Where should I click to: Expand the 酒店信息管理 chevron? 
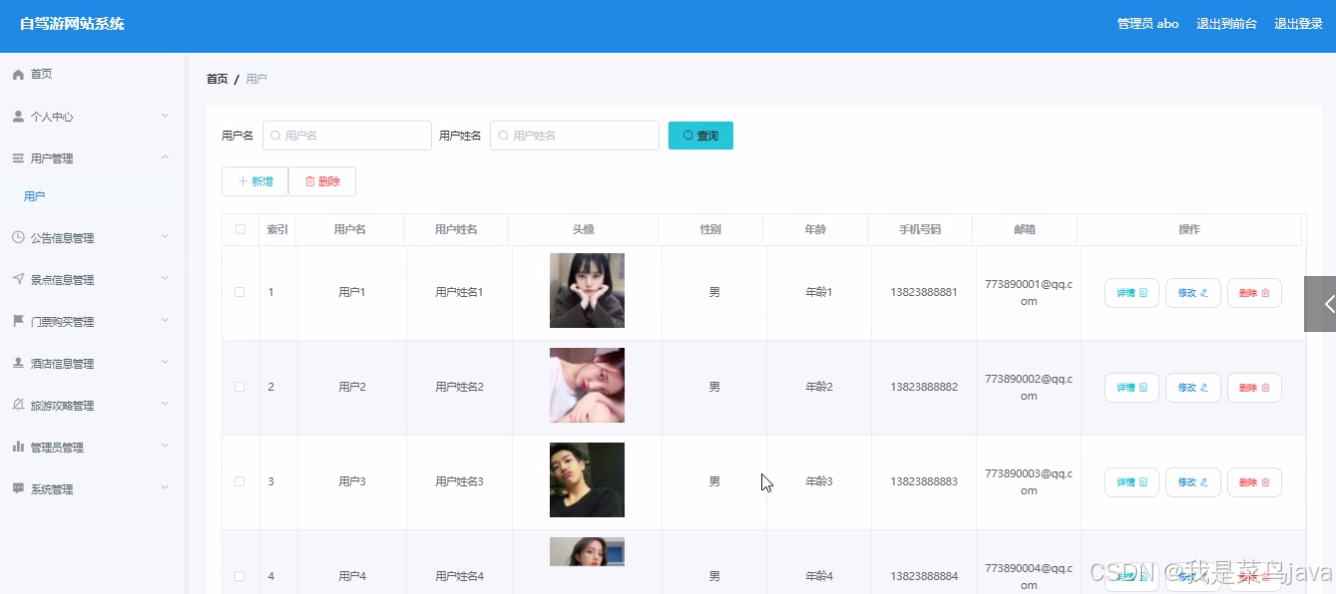165,364
